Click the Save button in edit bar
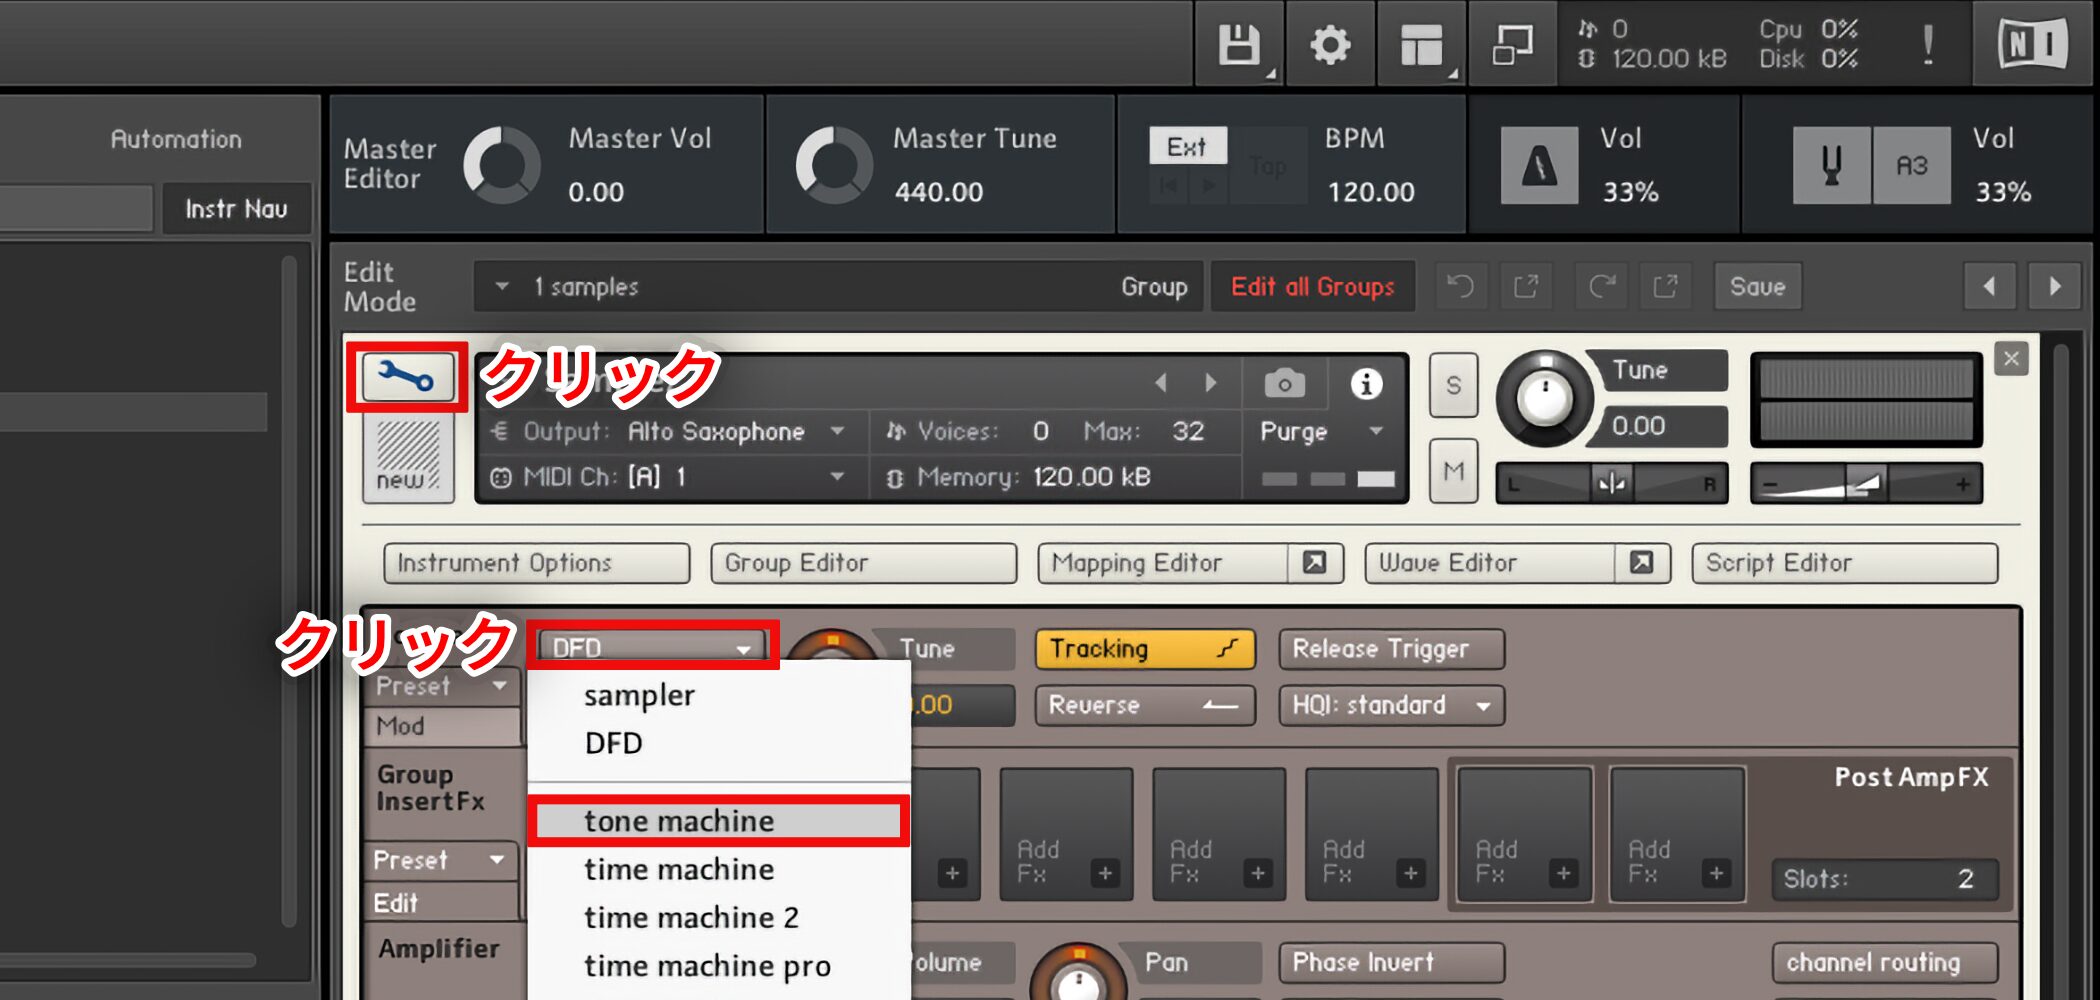The width and height of the screenshot is (2100, 1000). click(x=1758, y=287)
